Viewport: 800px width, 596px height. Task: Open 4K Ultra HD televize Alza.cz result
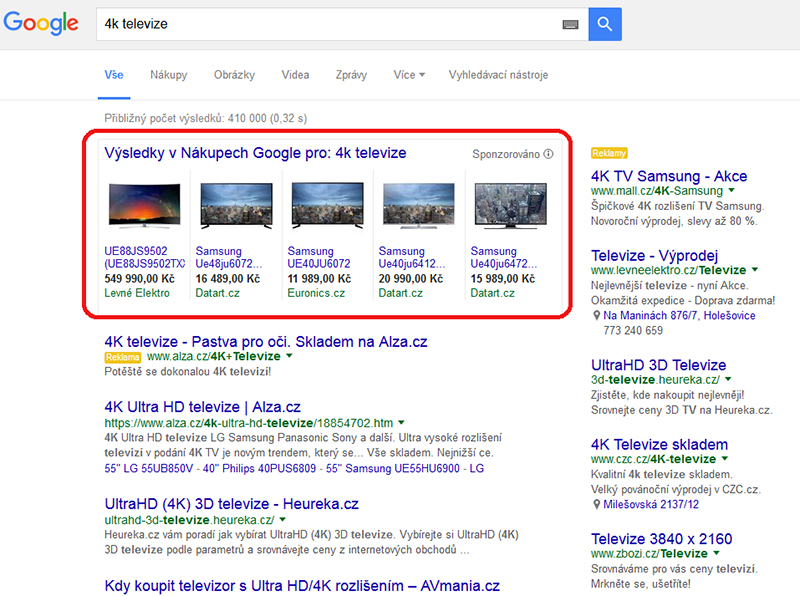(203, 407)
